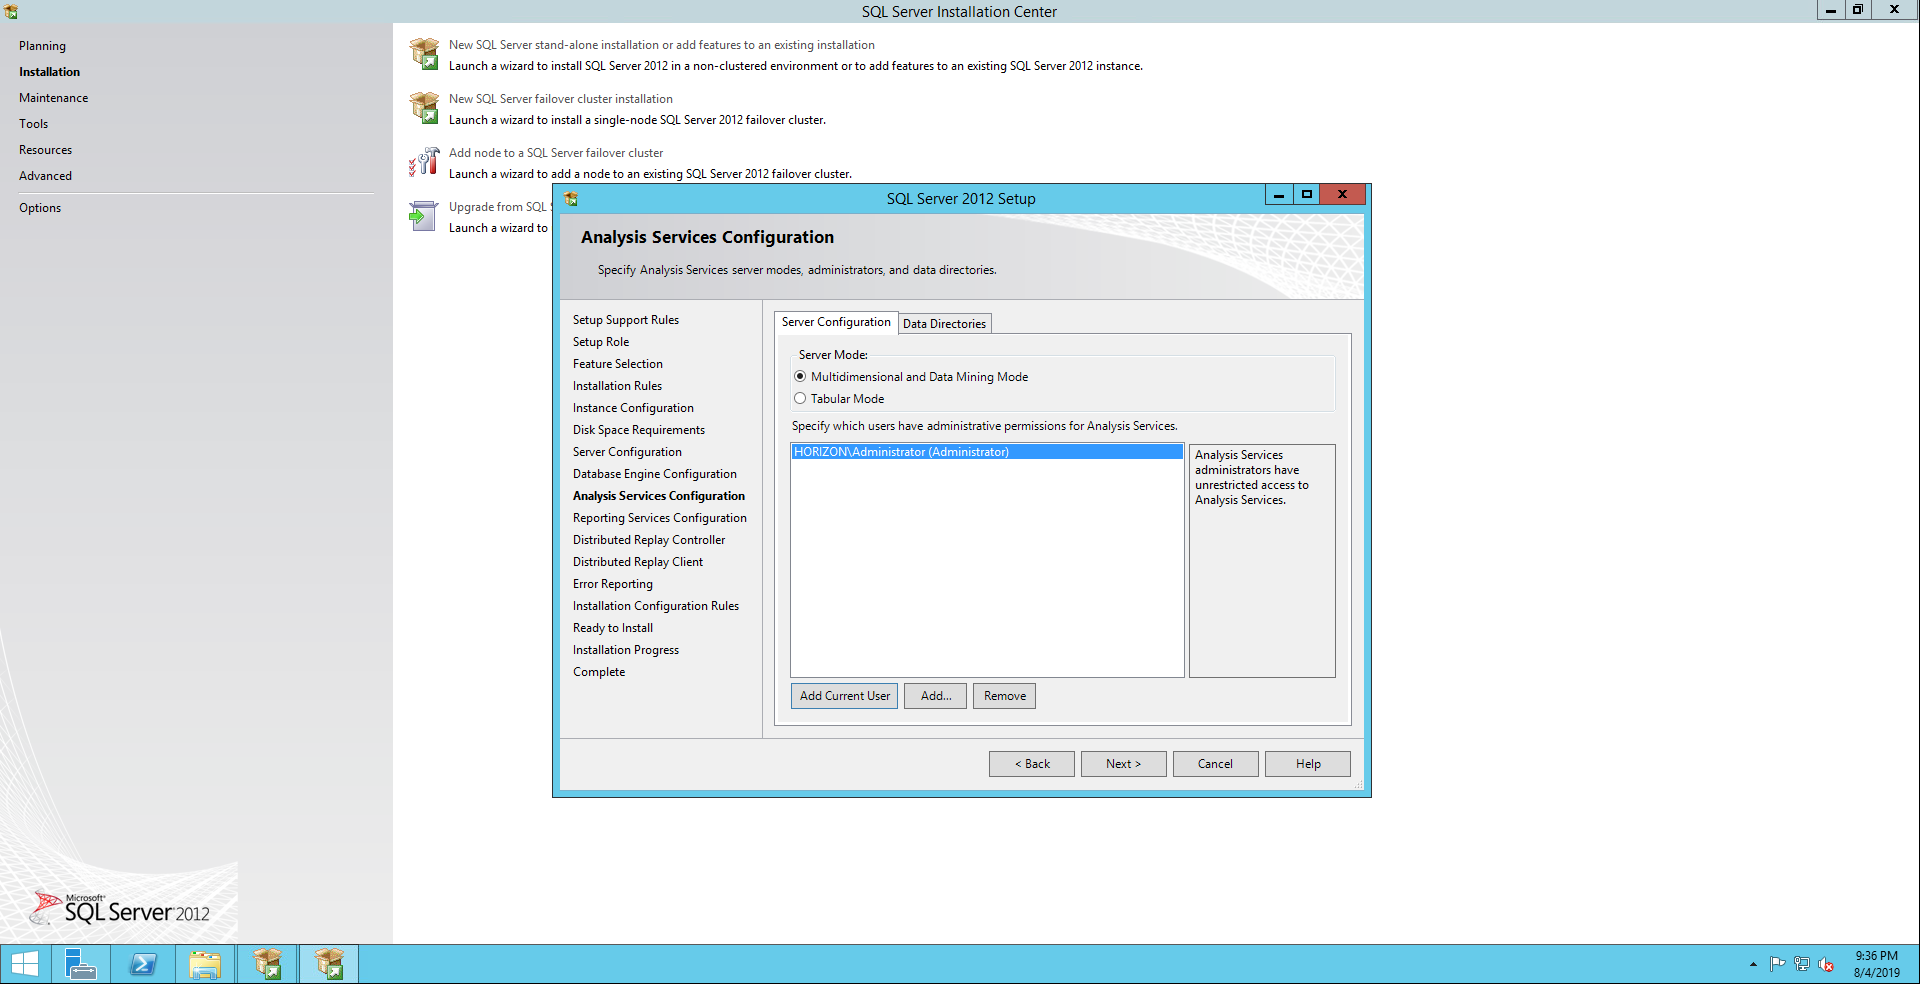
Task: Click the new stand-alone installation box icon
Action: click(424, 54)
